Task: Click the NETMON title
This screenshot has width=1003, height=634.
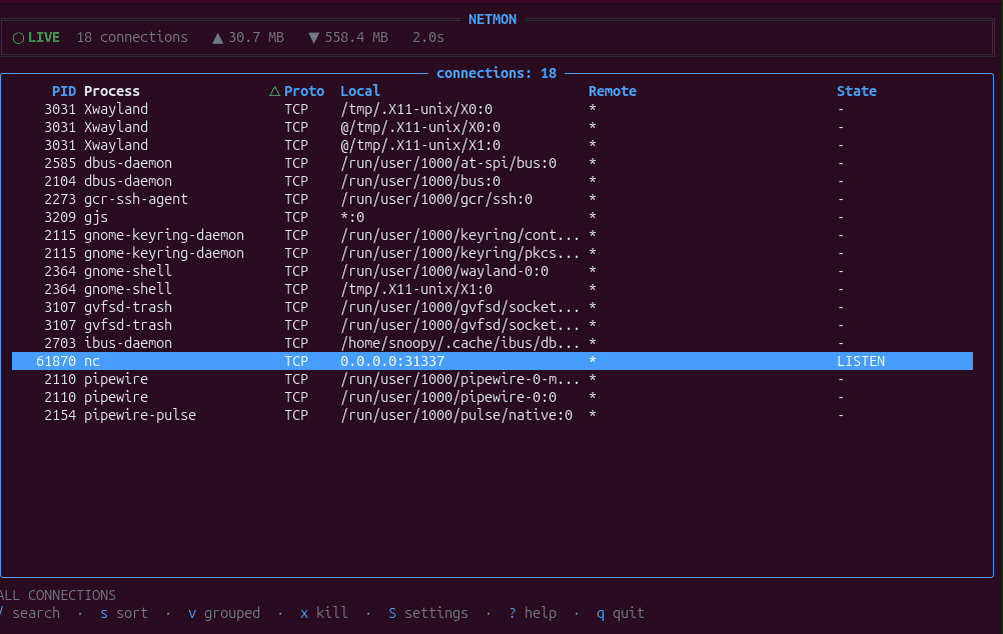Action: 492,19
